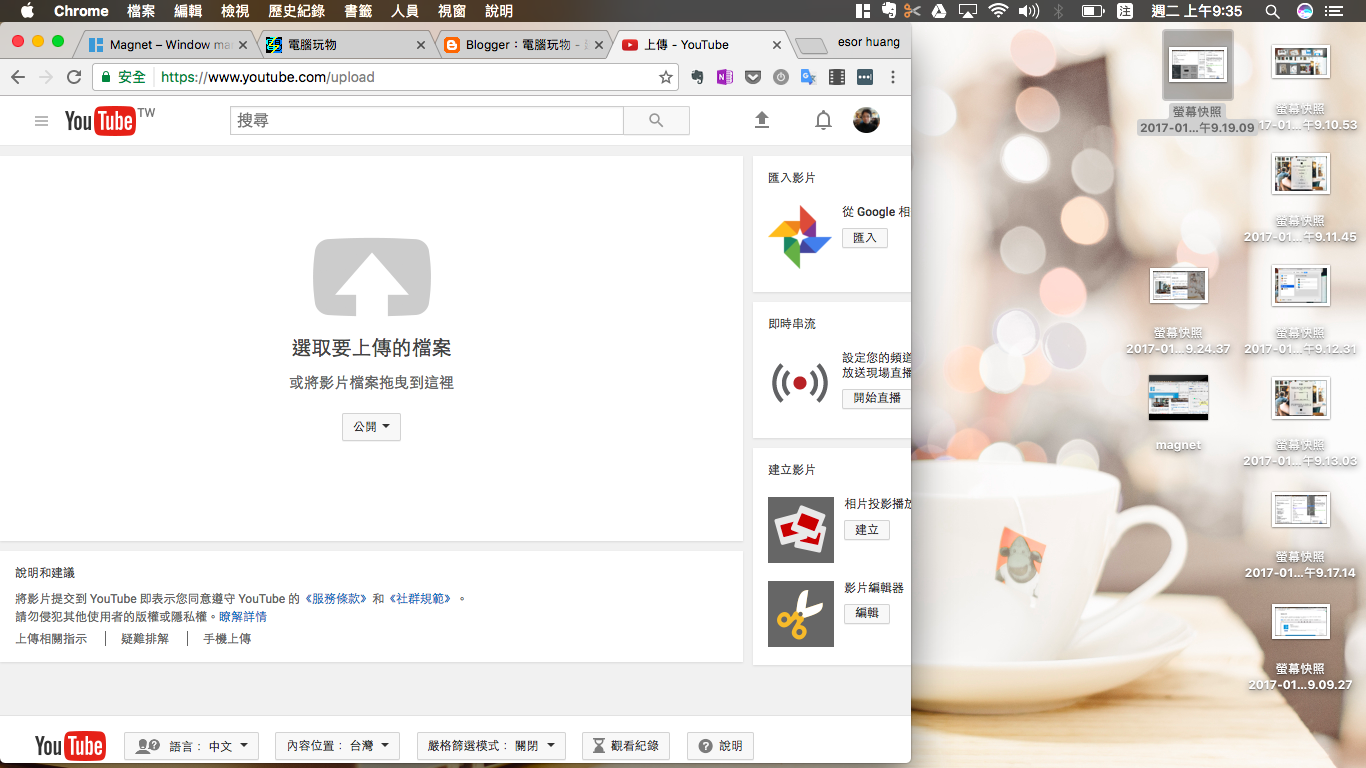Click the 觀看紀錄 history button
The image size is (1366, 768).
pyautogui.click(x=626, y=746)
